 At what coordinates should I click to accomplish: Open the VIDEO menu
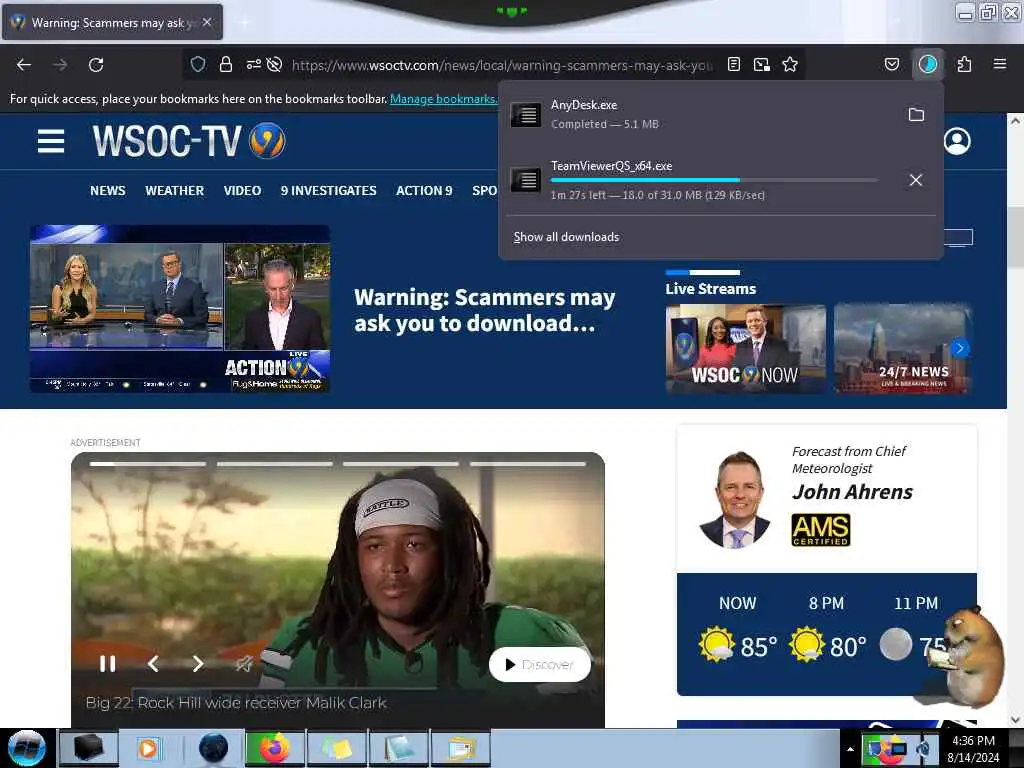coord(242,191)
